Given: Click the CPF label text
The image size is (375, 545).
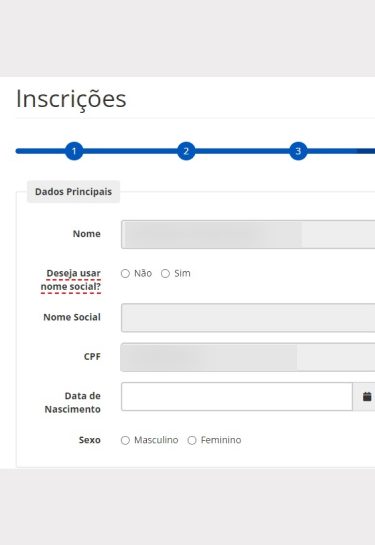Looking at the screenshot, I should (92, 357).
